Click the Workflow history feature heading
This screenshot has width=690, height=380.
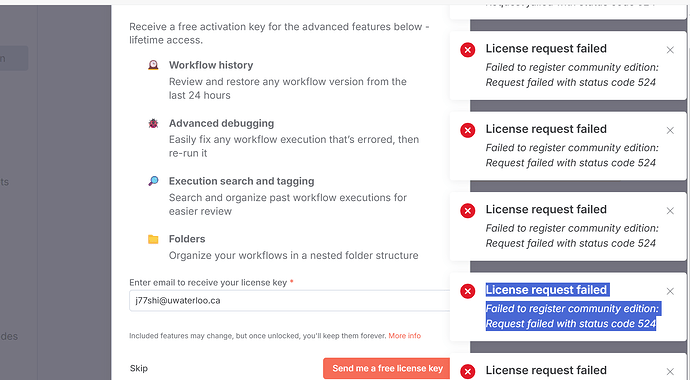pos(211,65)
